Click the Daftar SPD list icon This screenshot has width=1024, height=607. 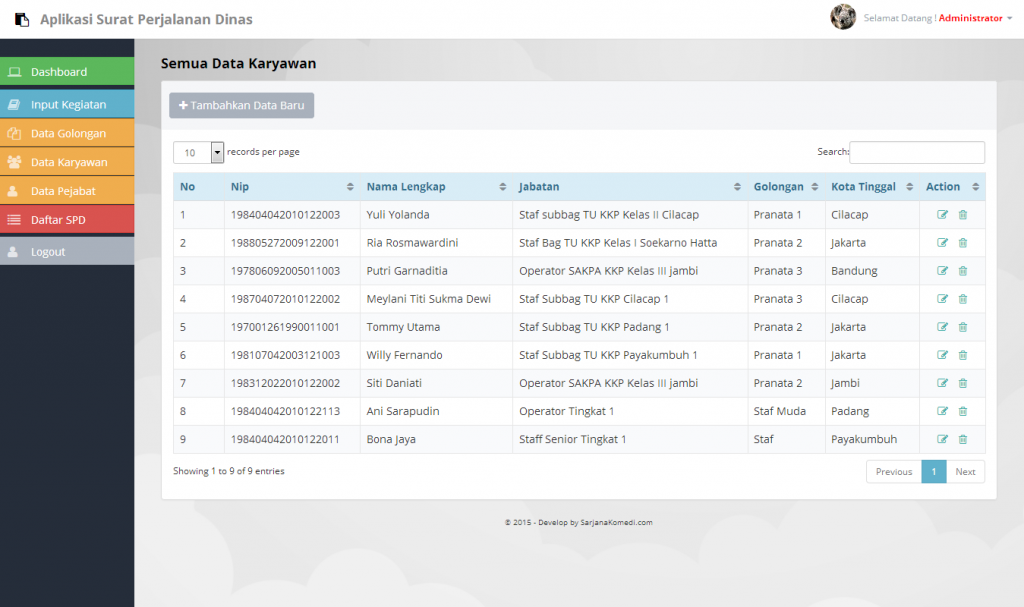click(16, 219)
